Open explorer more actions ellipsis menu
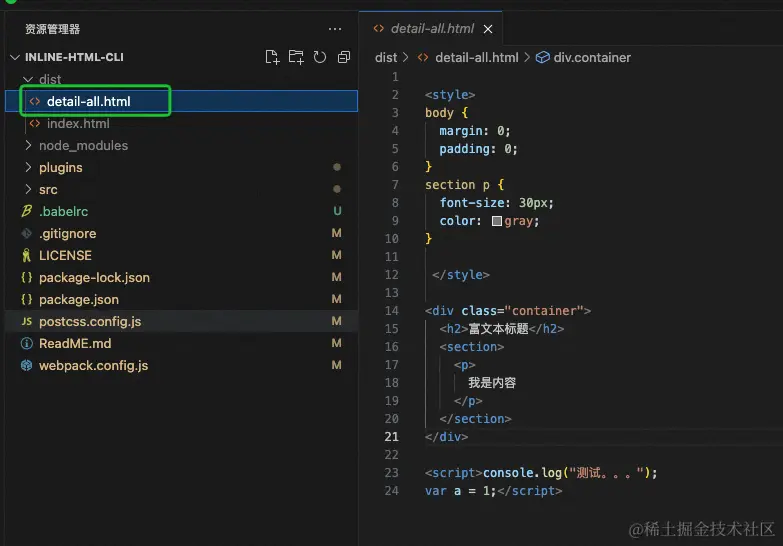Viewport: 783px width, 546px height. 335,29
